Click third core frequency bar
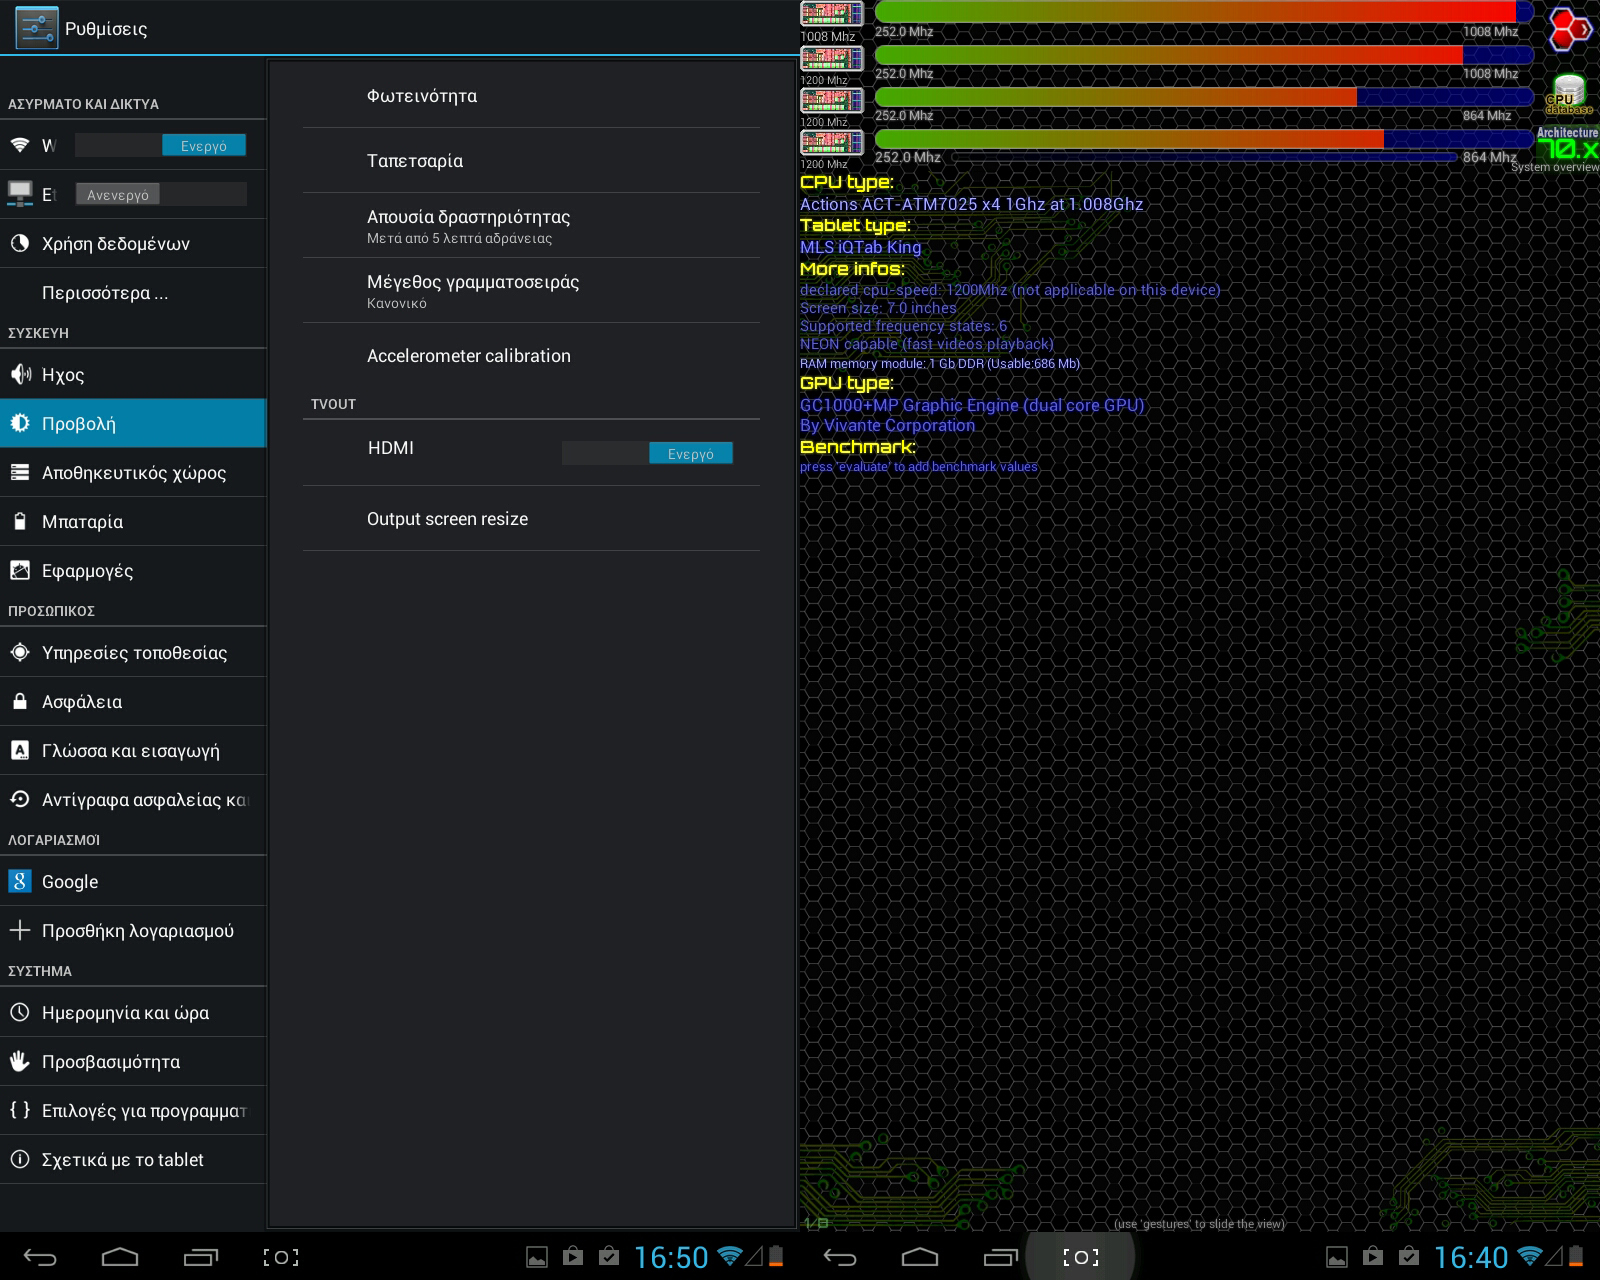 point(1204,97)
